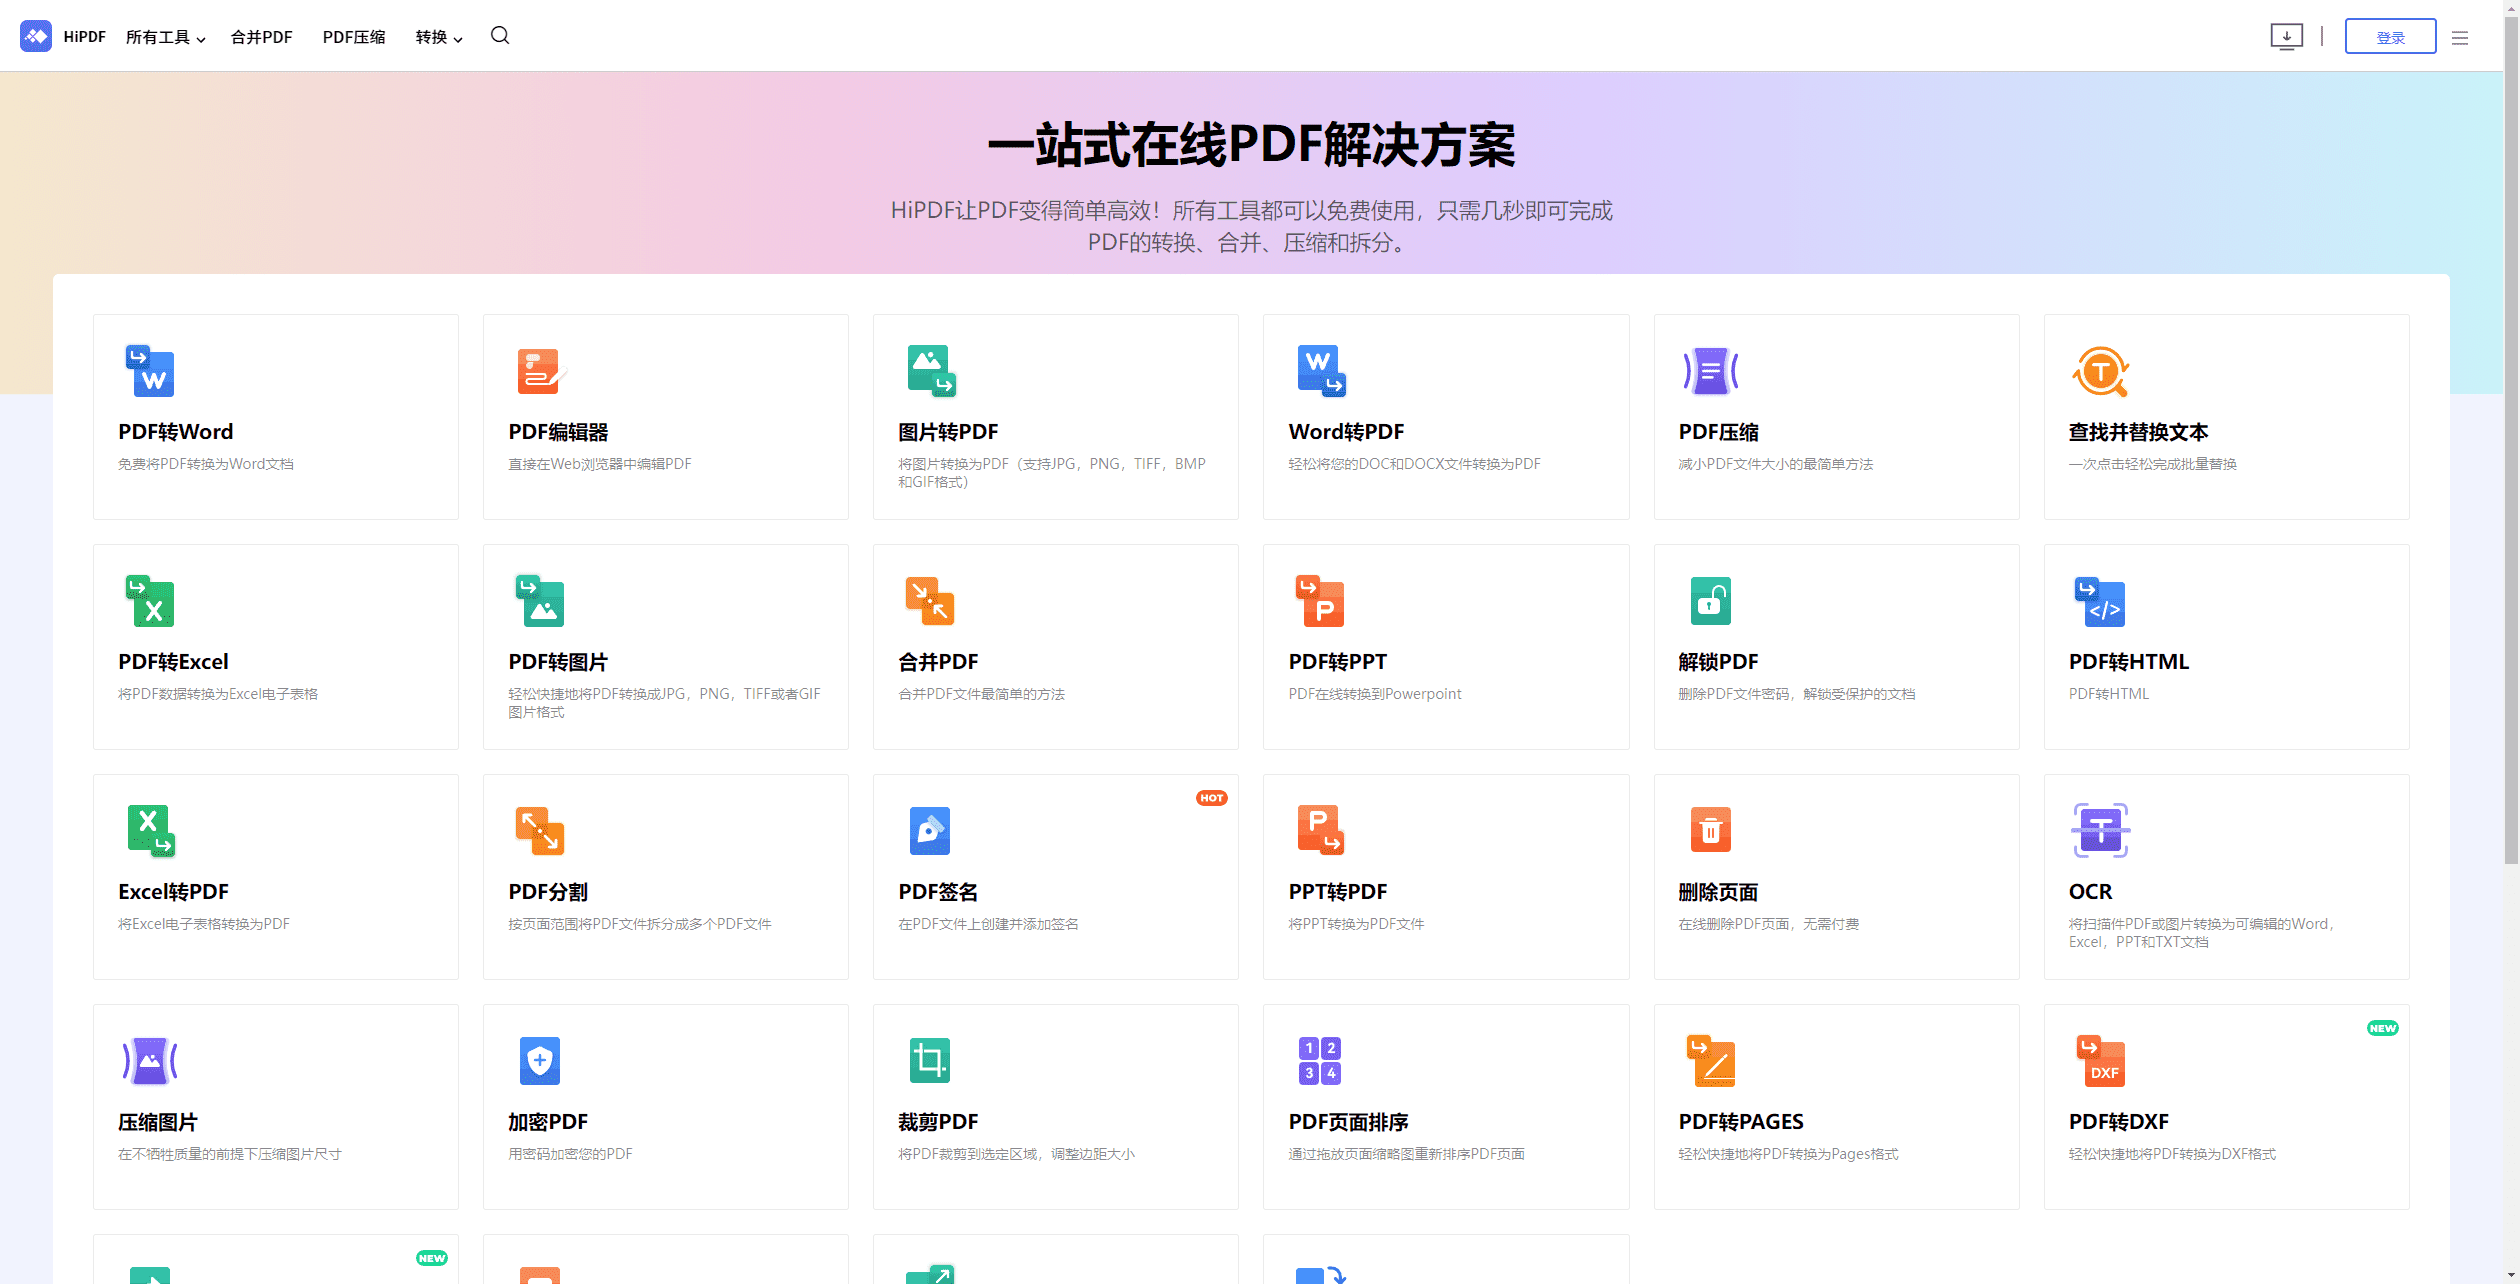Click description PDF在线转换到Powerpoint

pos(1375,694)
